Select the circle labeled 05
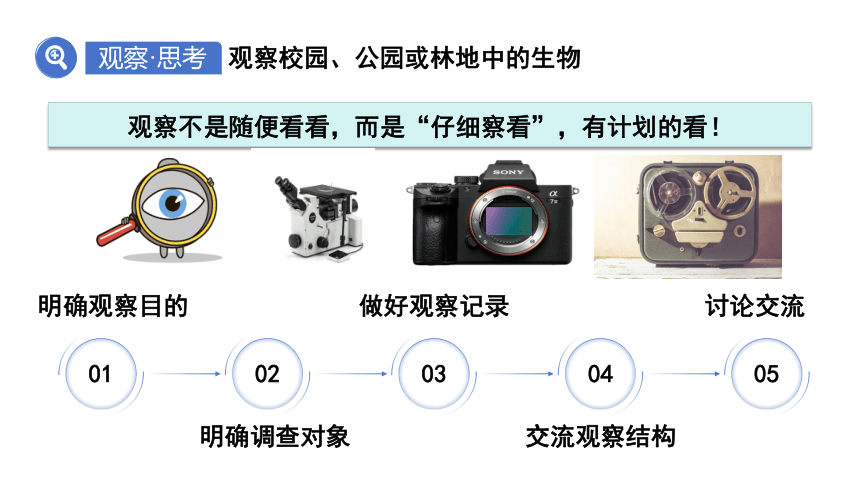Screen dimensions: 860x484 [766, 374]
